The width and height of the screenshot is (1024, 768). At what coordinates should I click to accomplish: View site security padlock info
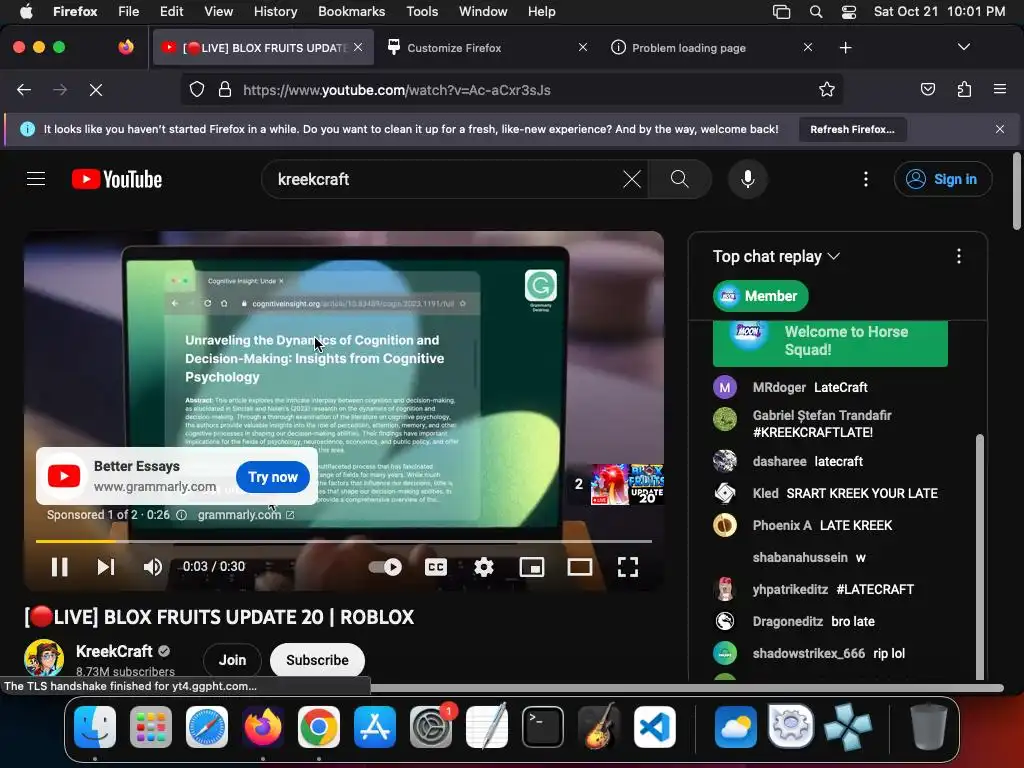point(225,89)
